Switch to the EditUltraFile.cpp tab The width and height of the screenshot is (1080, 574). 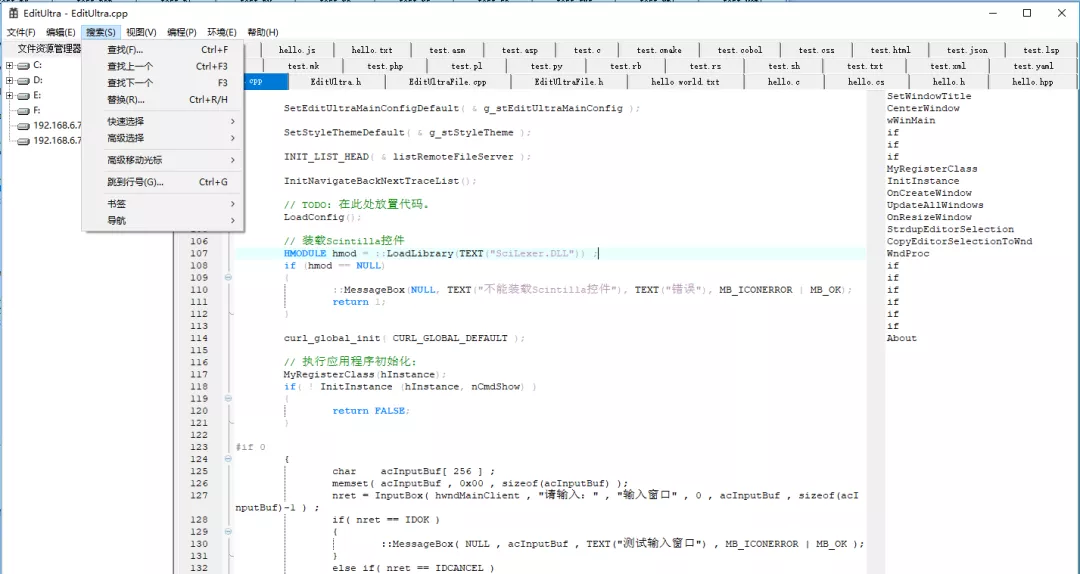(447, 82)
